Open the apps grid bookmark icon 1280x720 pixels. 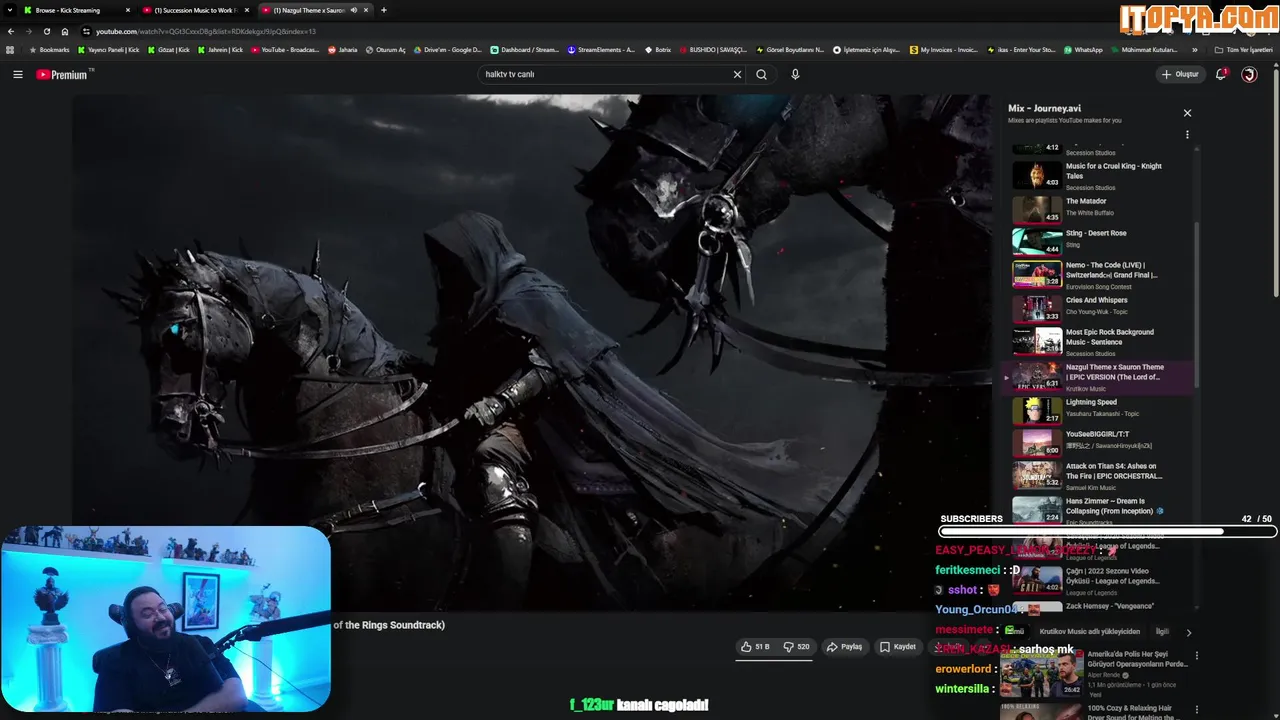pos(10,49)
